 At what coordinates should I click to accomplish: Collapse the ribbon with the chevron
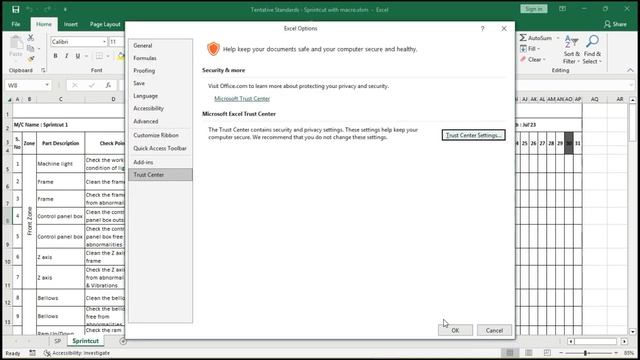click(630, 70)
